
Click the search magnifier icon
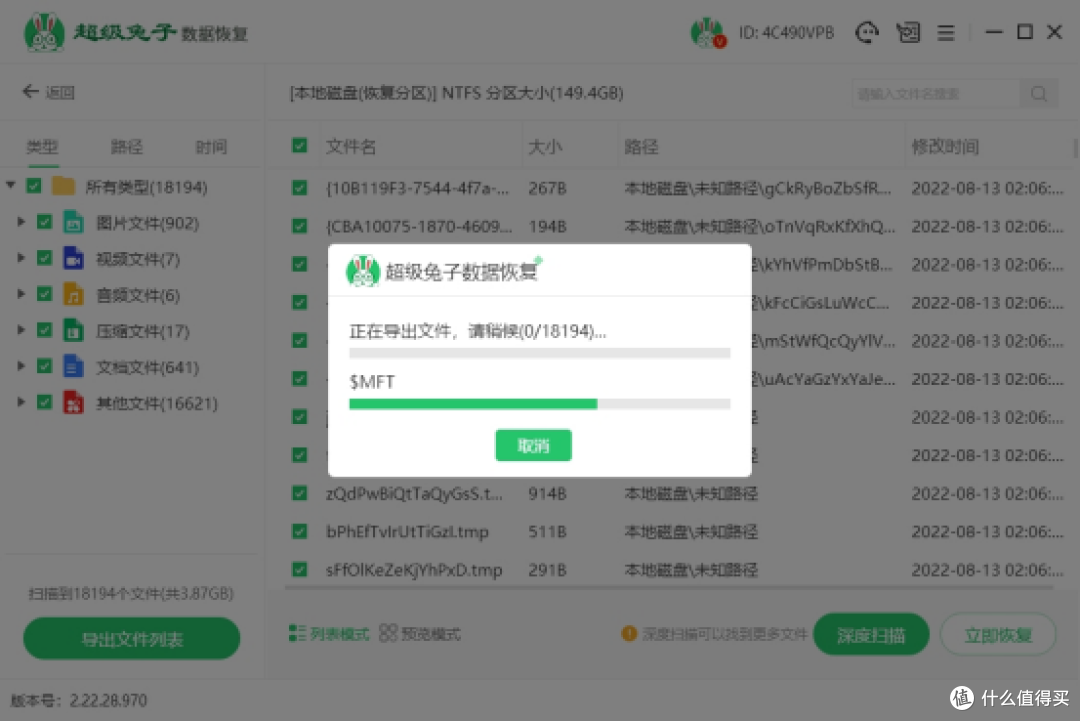point(1039,94)
